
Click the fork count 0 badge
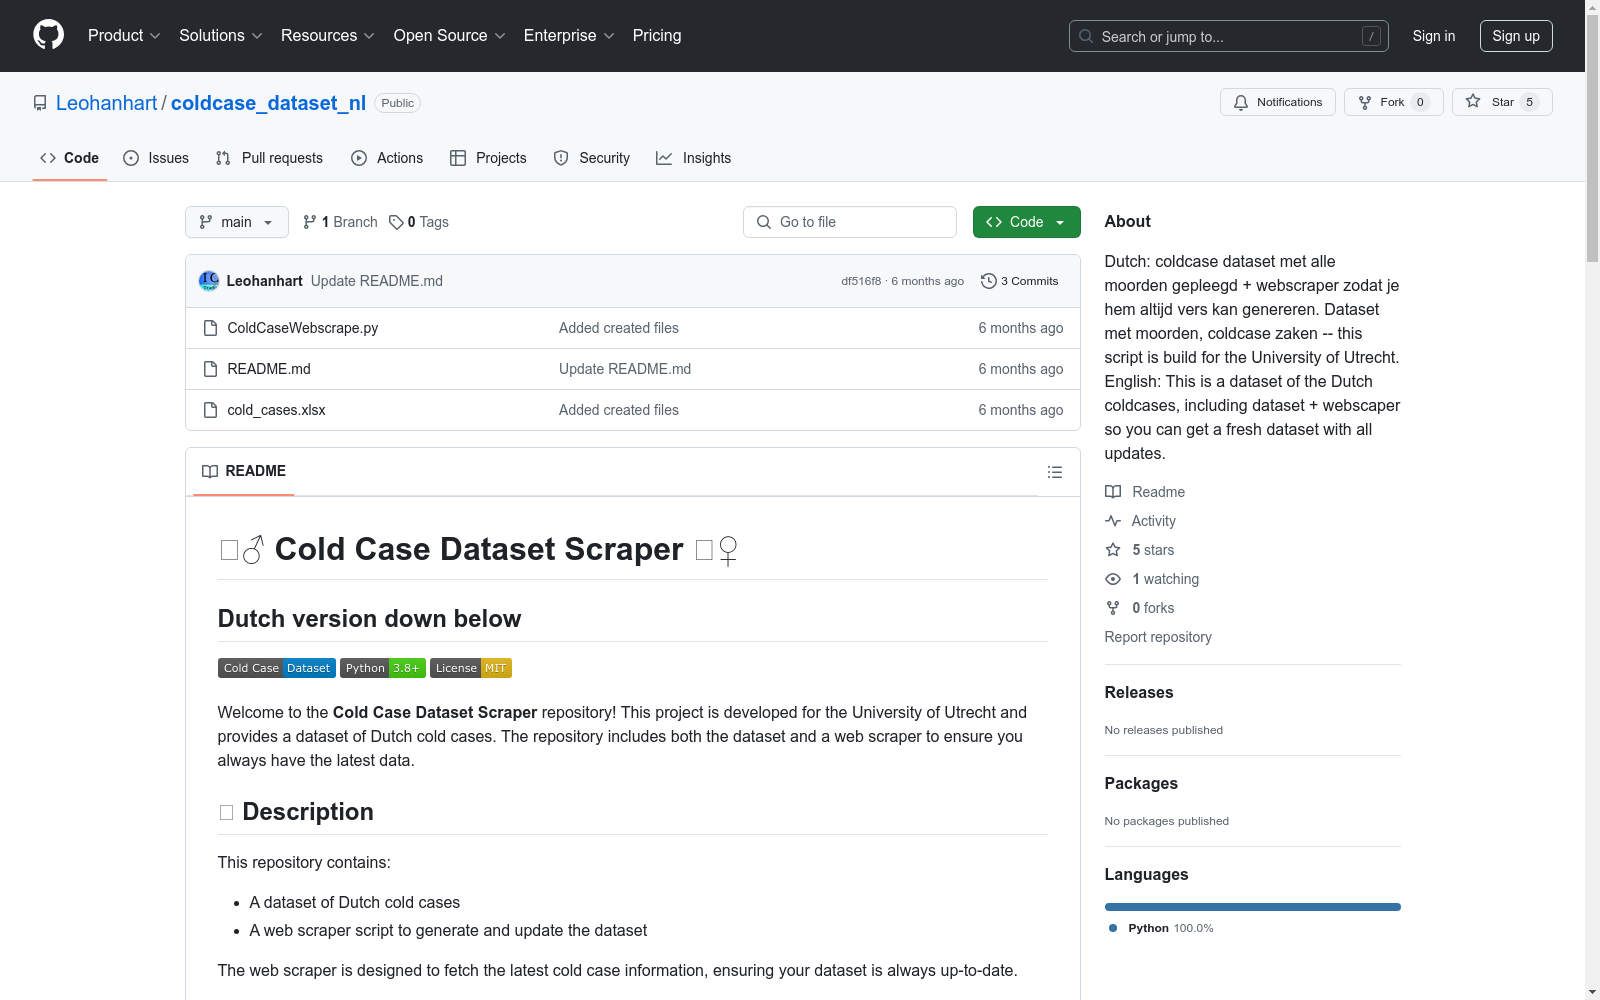coord(1420,102)
